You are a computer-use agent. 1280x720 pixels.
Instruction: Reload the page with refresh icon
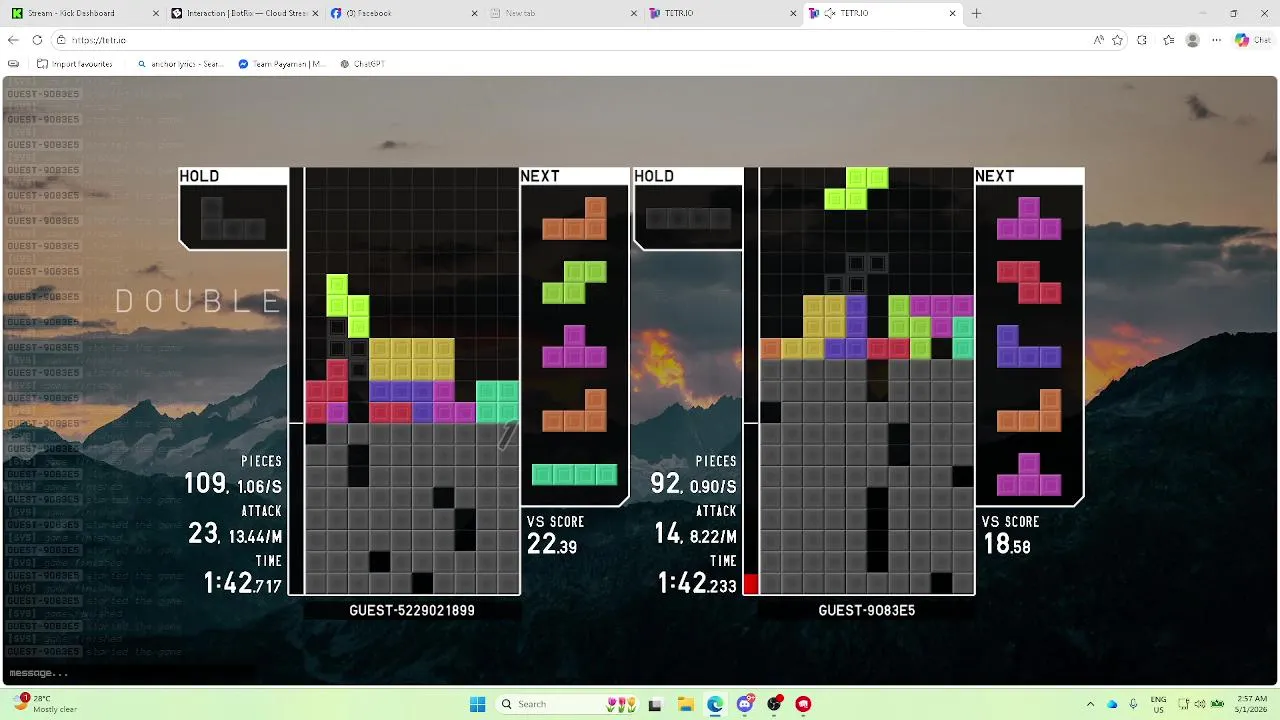pyautogui.click(x=37, y=40)
